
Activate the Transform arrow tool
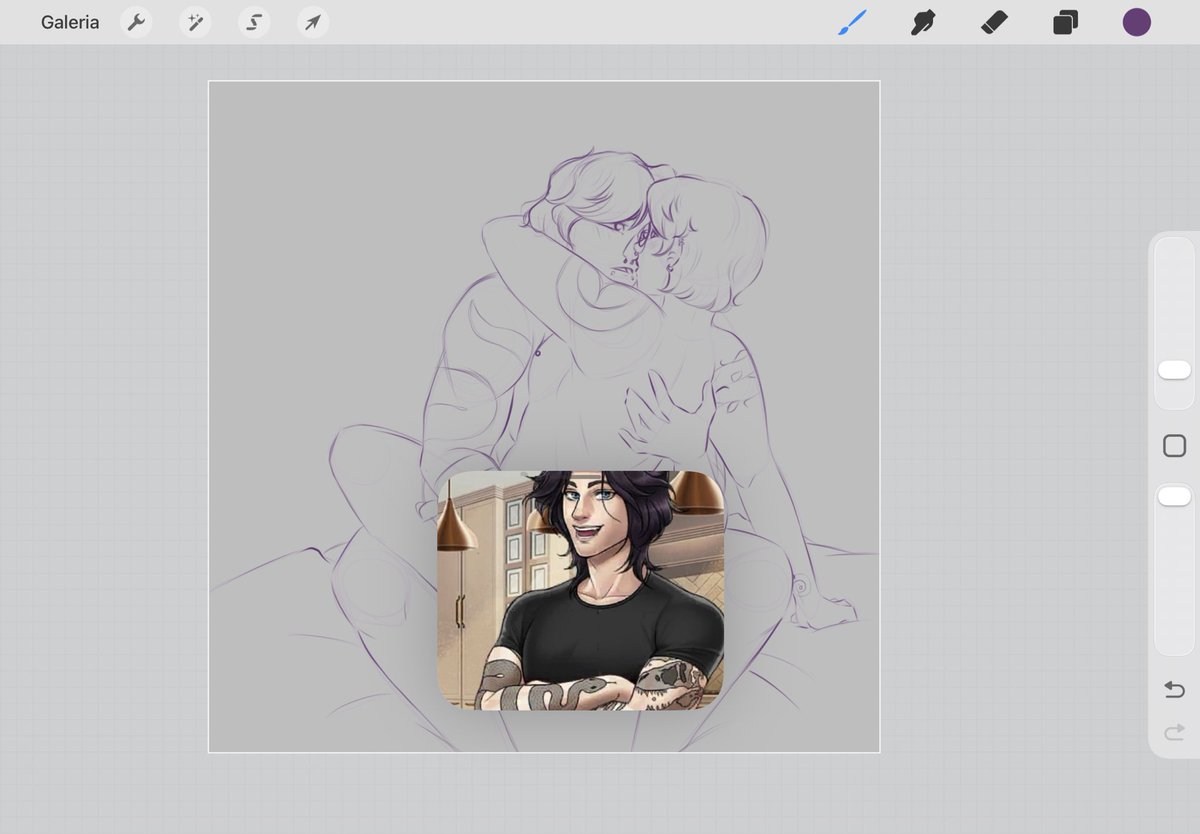coord(313,22)
